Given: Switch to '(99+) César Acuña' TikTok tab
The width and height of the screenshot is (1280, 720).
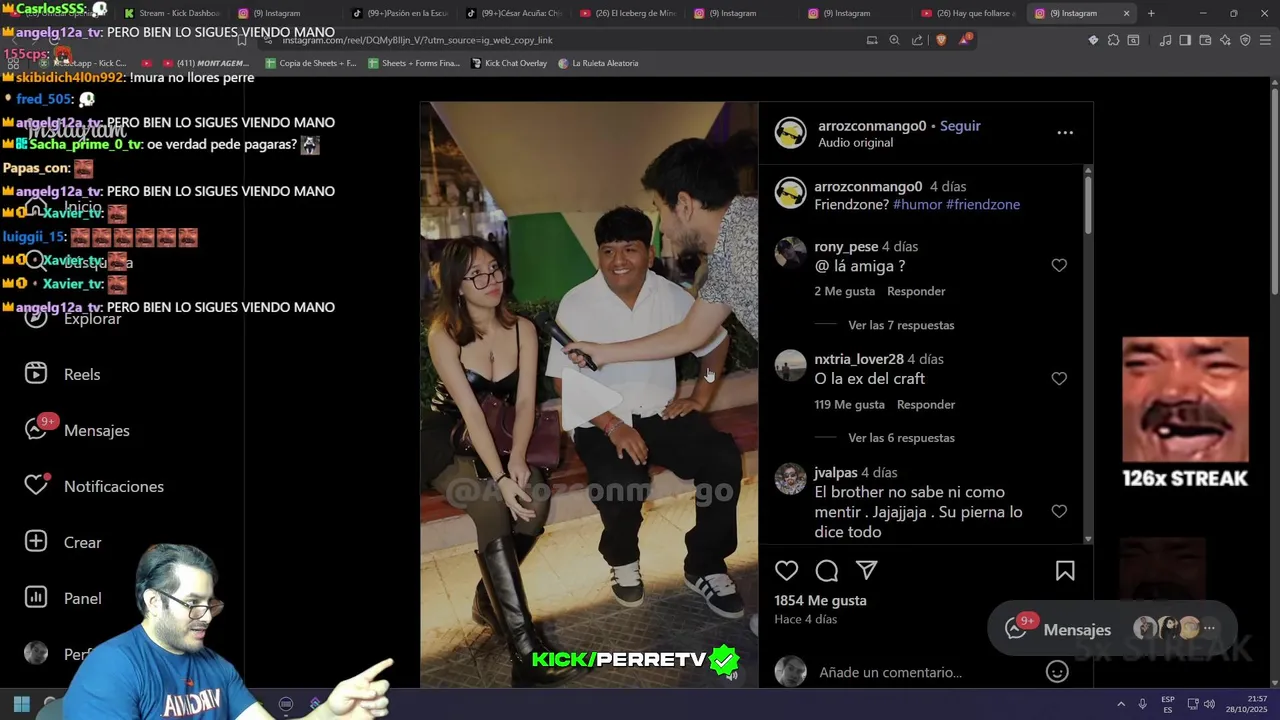Looking at the screenshot, I should [x=514, y=13].
